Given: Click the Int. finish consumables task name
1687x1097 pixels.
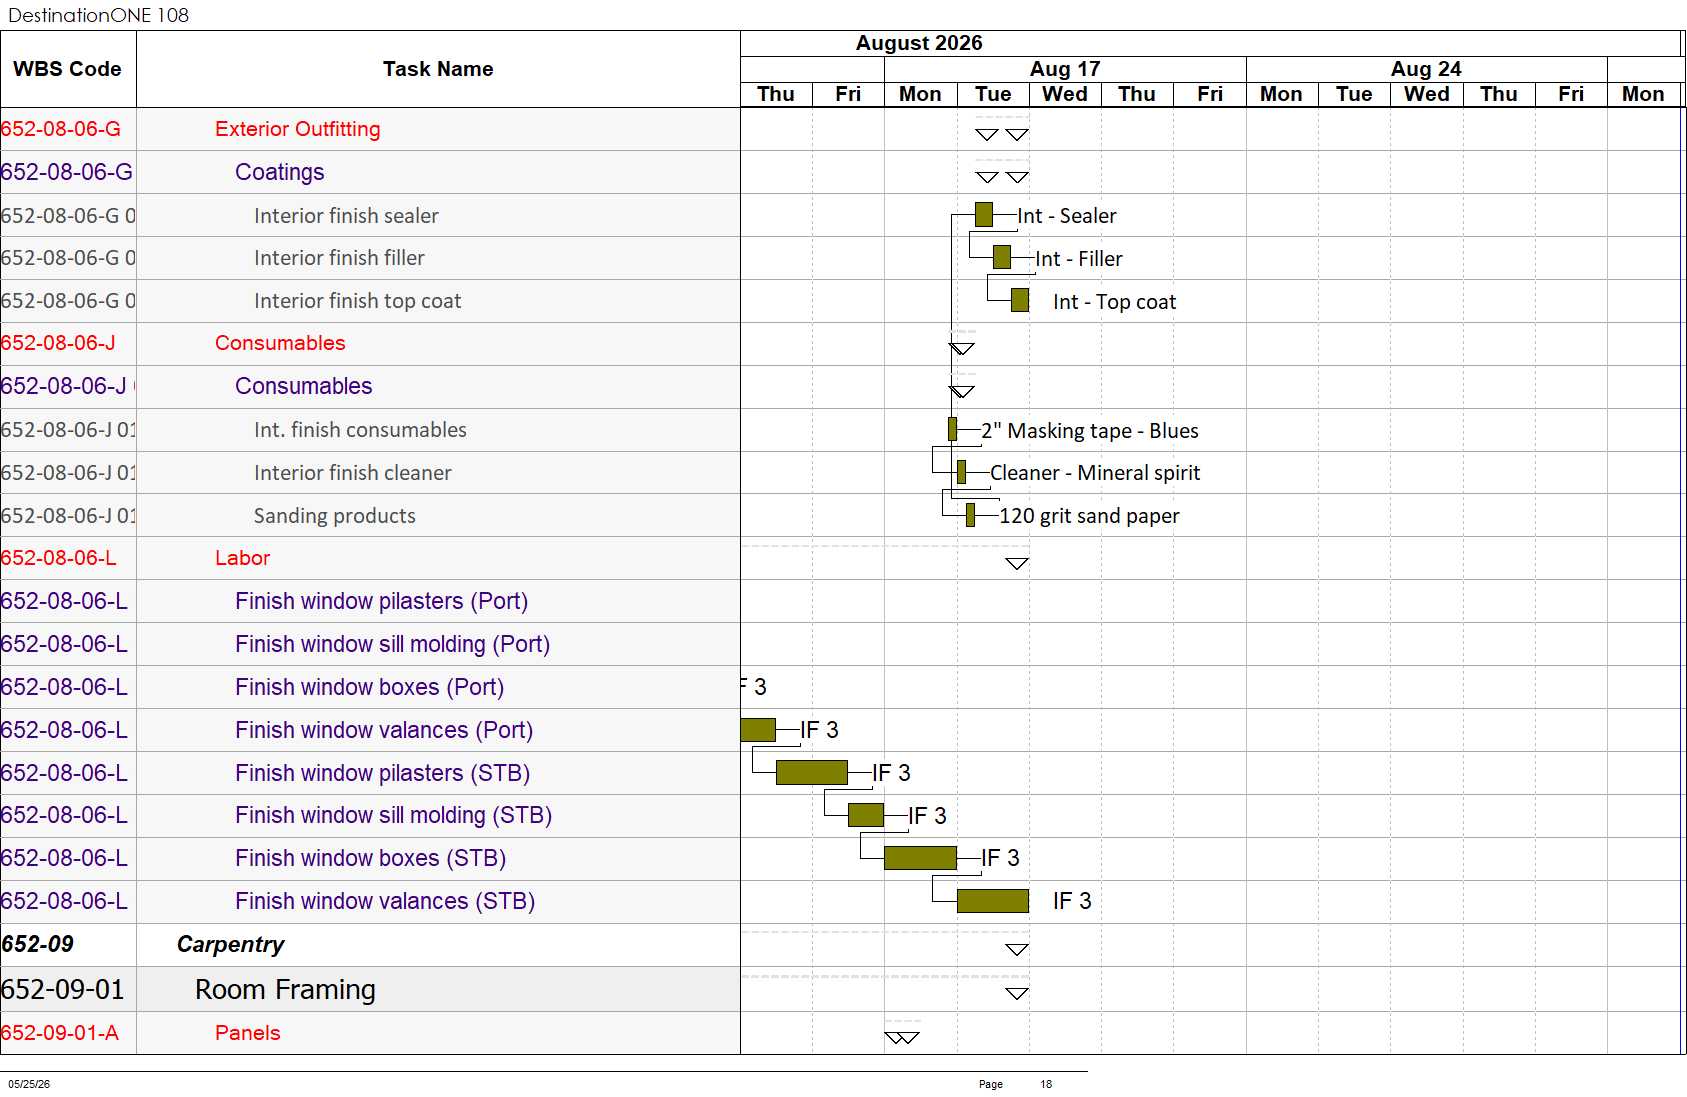Looking at the screenshot, I should (x=360, y=430).
